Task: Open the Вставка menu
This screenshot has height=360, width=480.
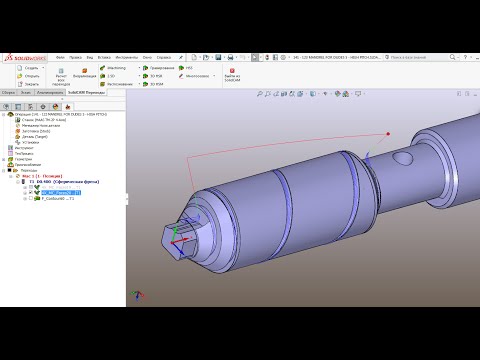Action: click(x=104, y=57)
